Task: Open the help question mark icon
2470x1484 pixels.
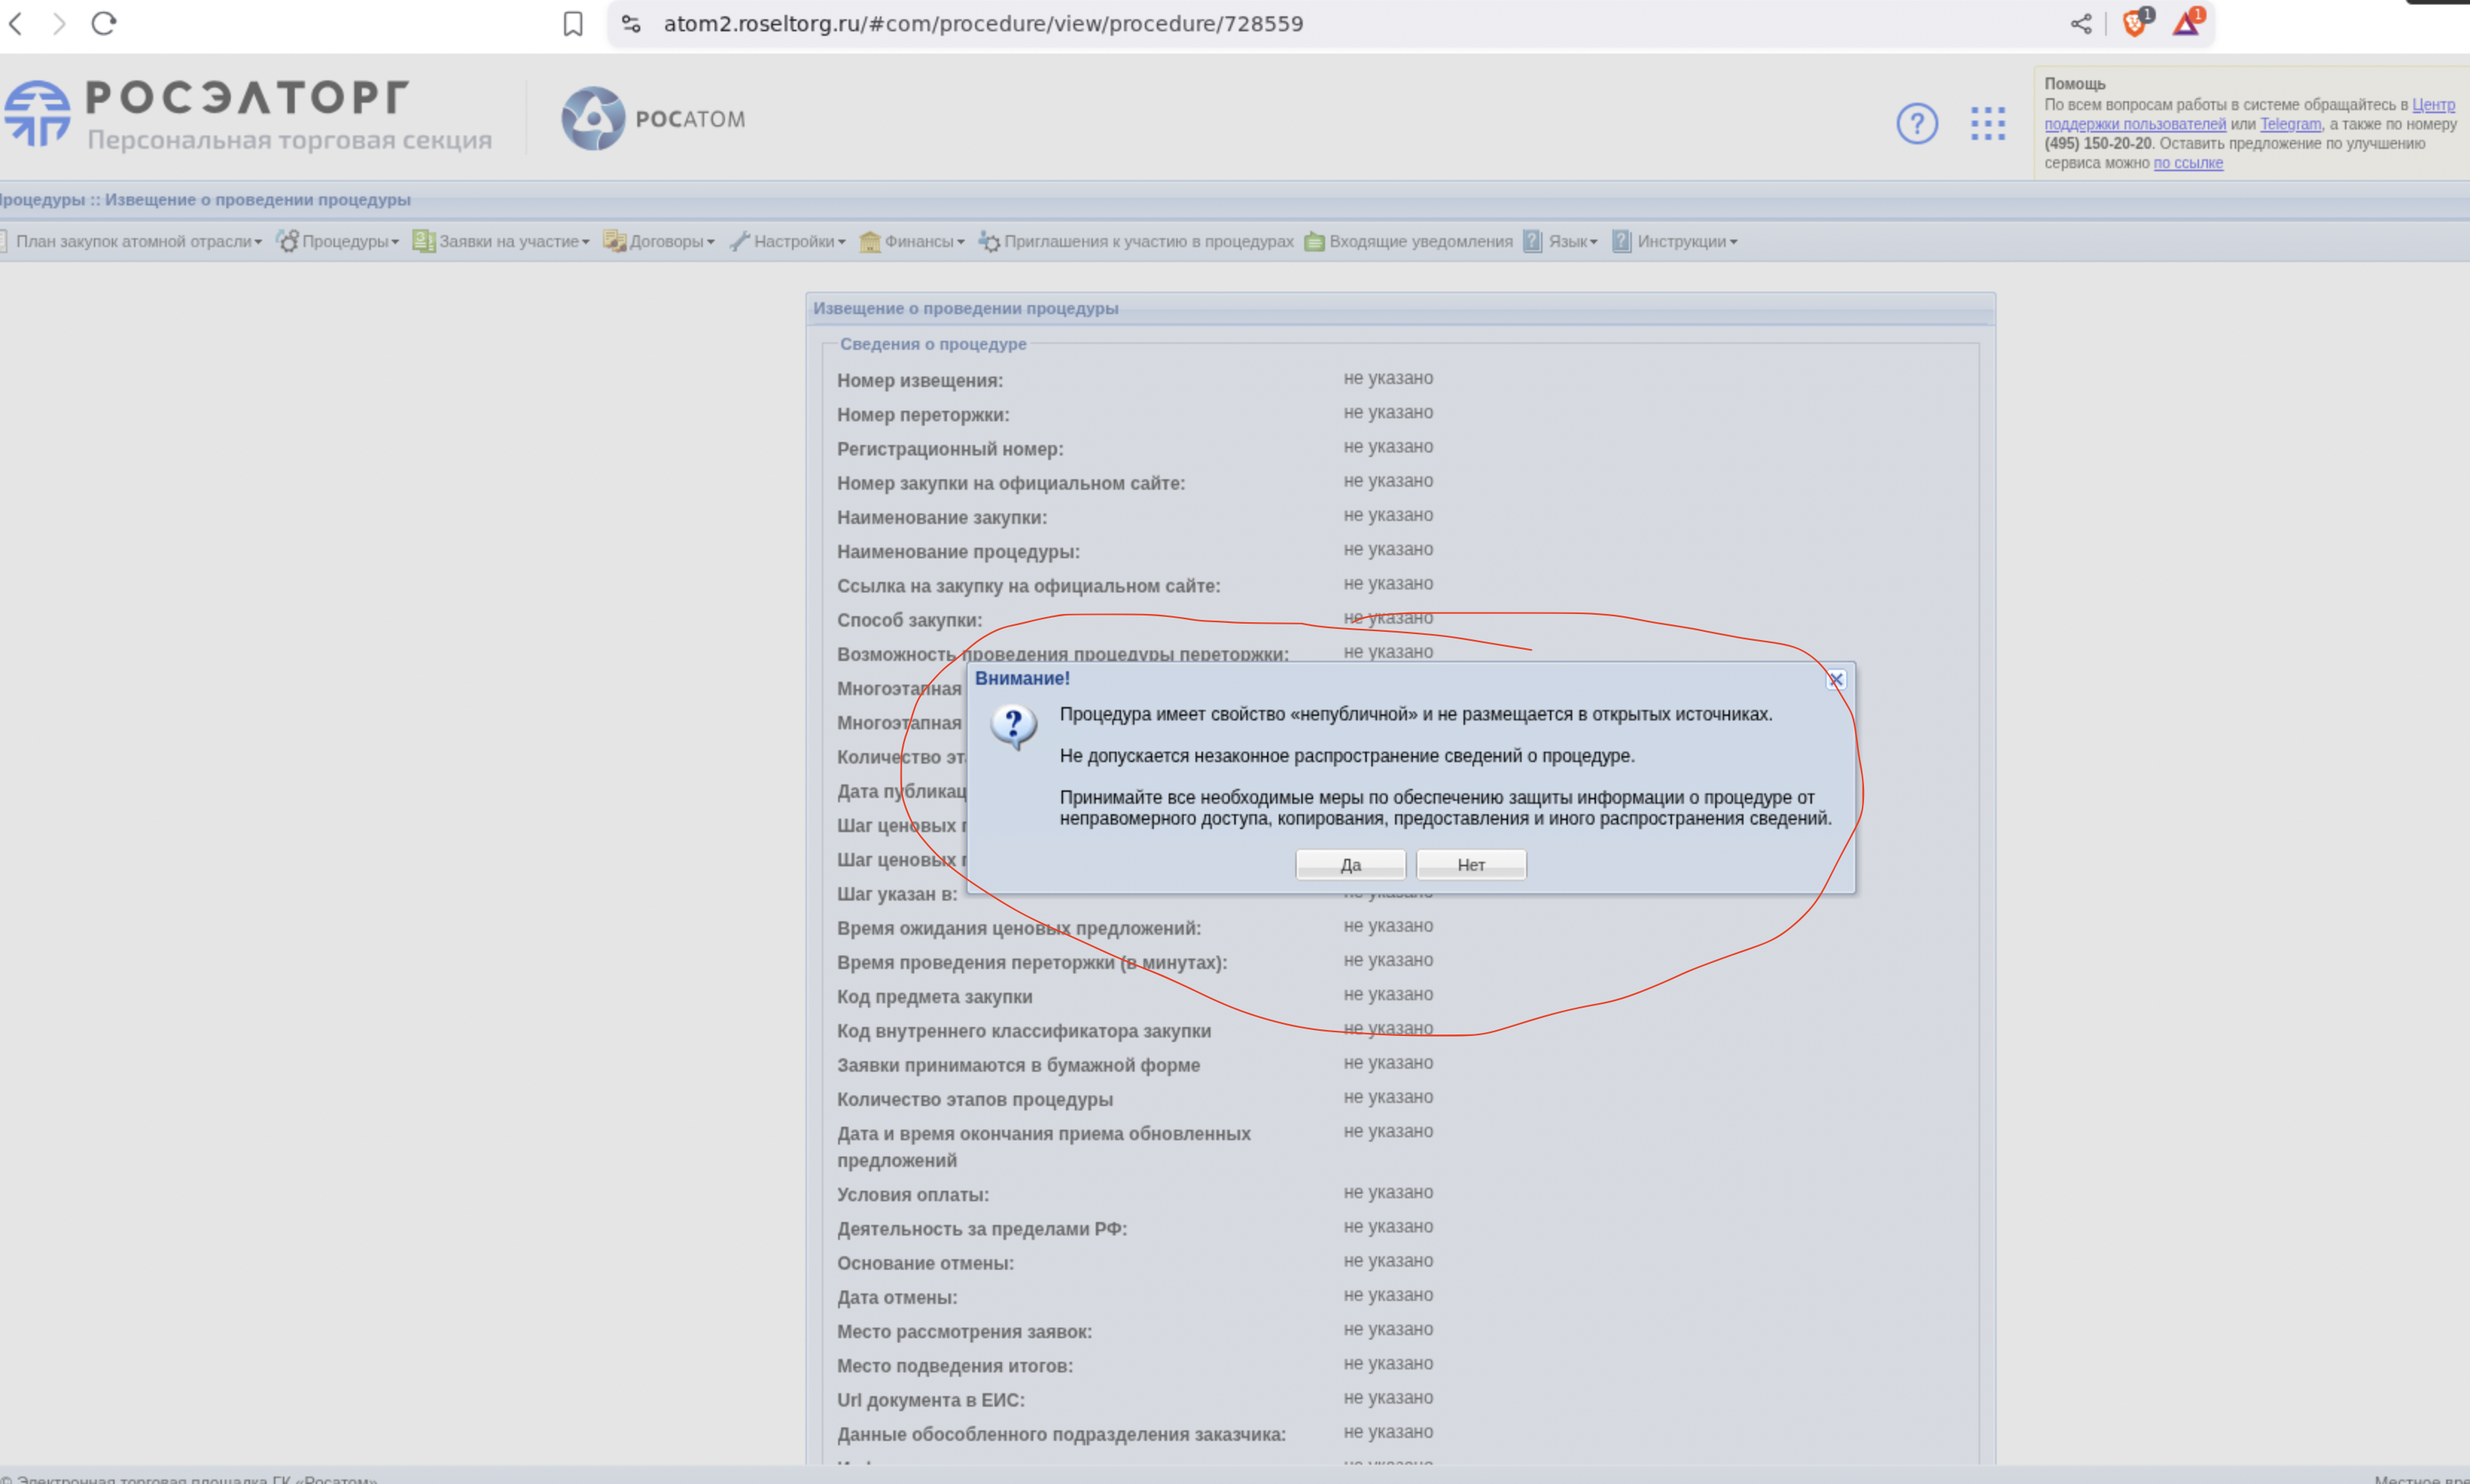Action: coord(1916,124)
